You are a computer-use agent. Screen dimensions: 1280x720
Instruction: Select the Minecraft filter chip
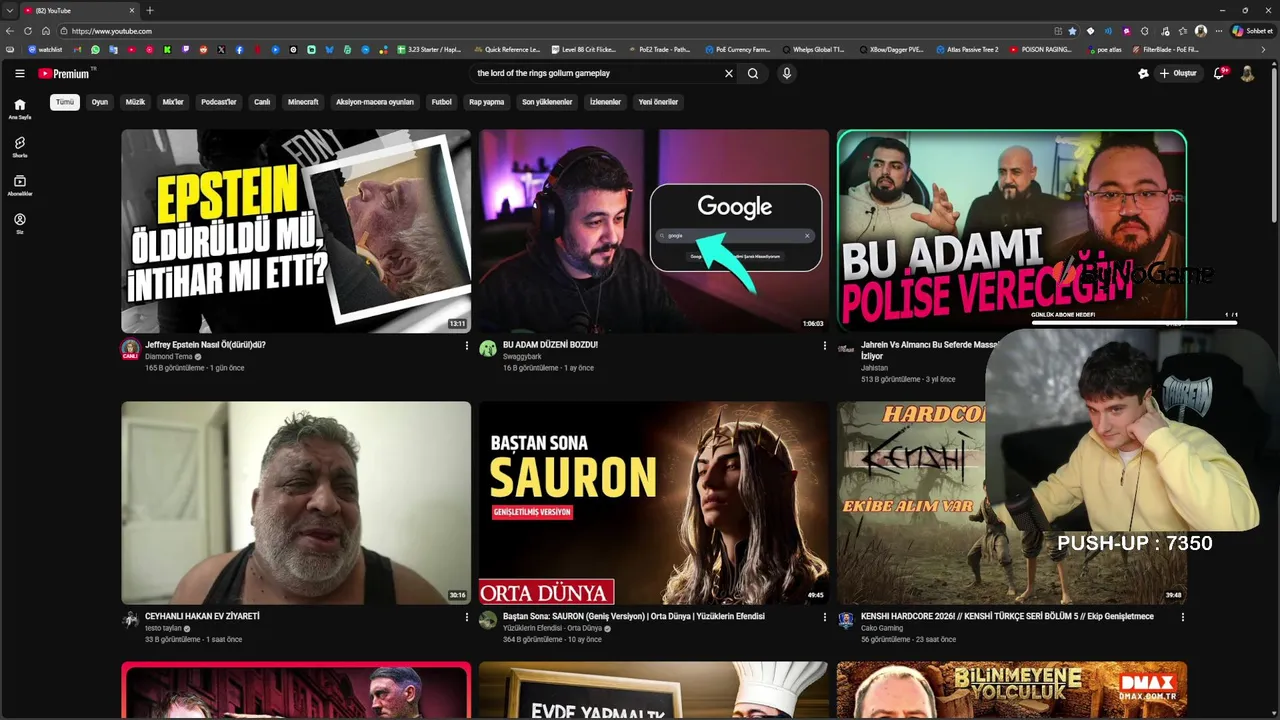point(303,102)
